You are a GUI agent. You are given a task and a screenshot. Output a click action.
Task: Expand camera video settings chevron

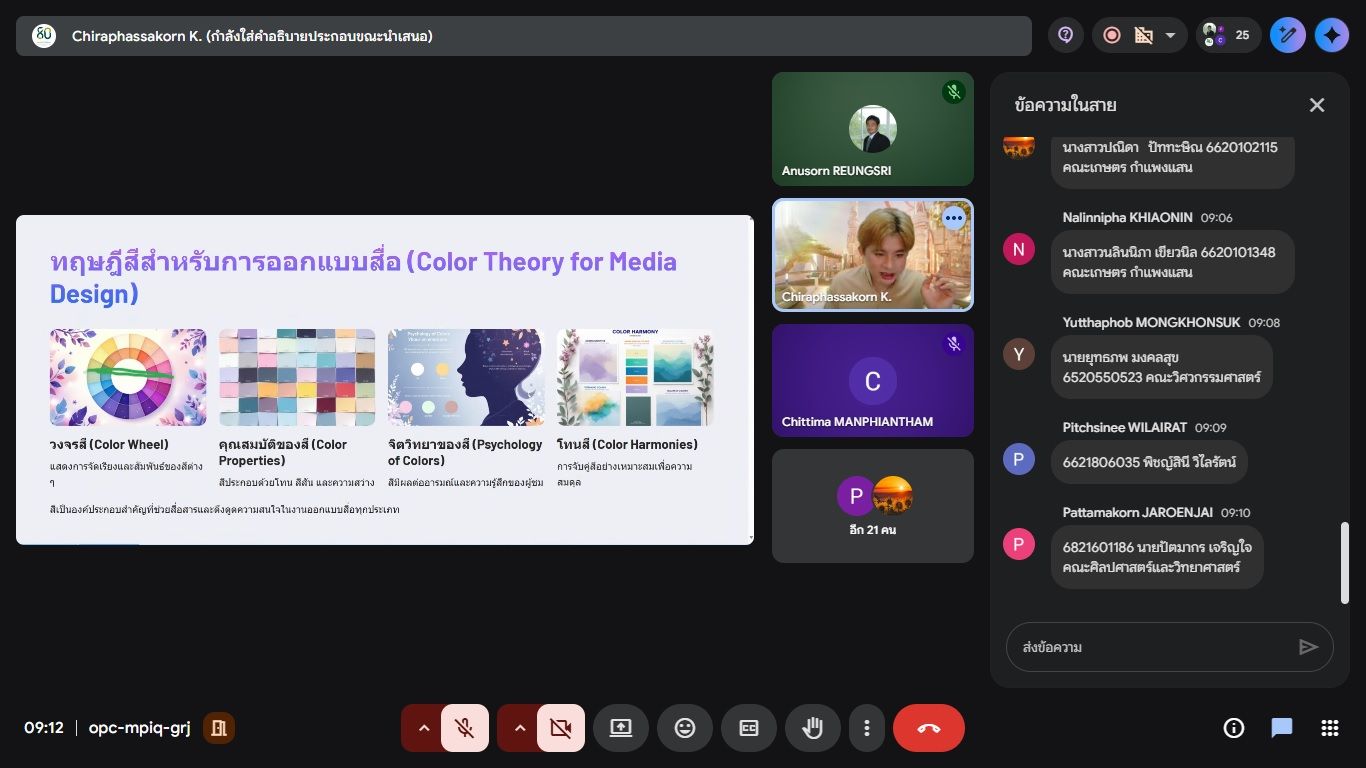coord(519,728)
